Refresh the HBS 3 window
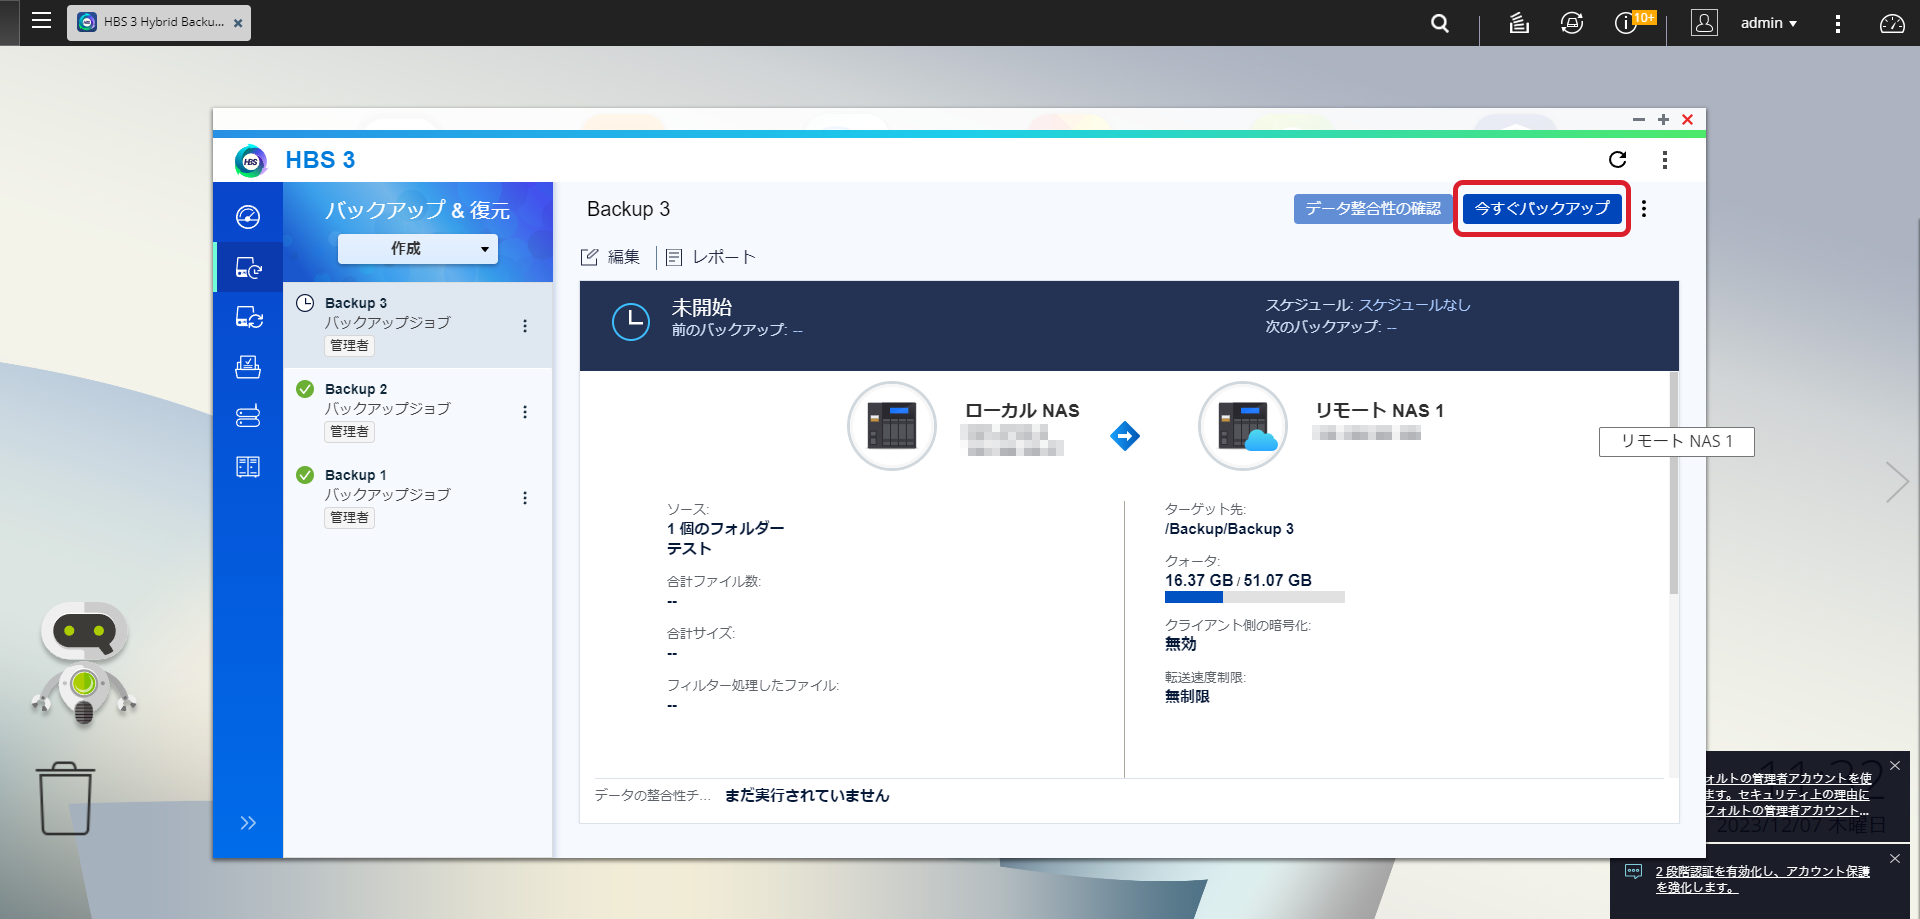The image size is (1920, 919). 1617,160
